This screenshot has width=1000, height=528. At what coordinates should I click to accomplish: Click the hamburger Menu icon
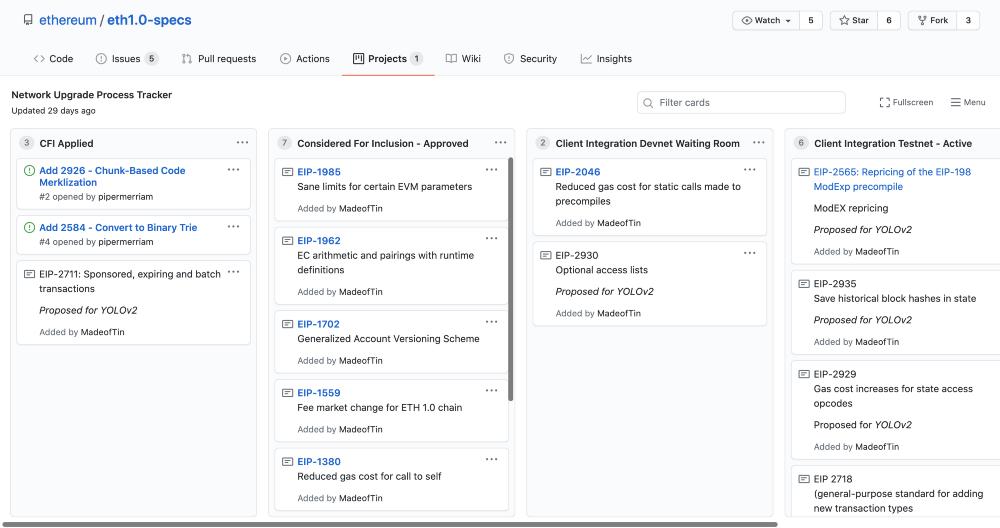pos(955,103)
